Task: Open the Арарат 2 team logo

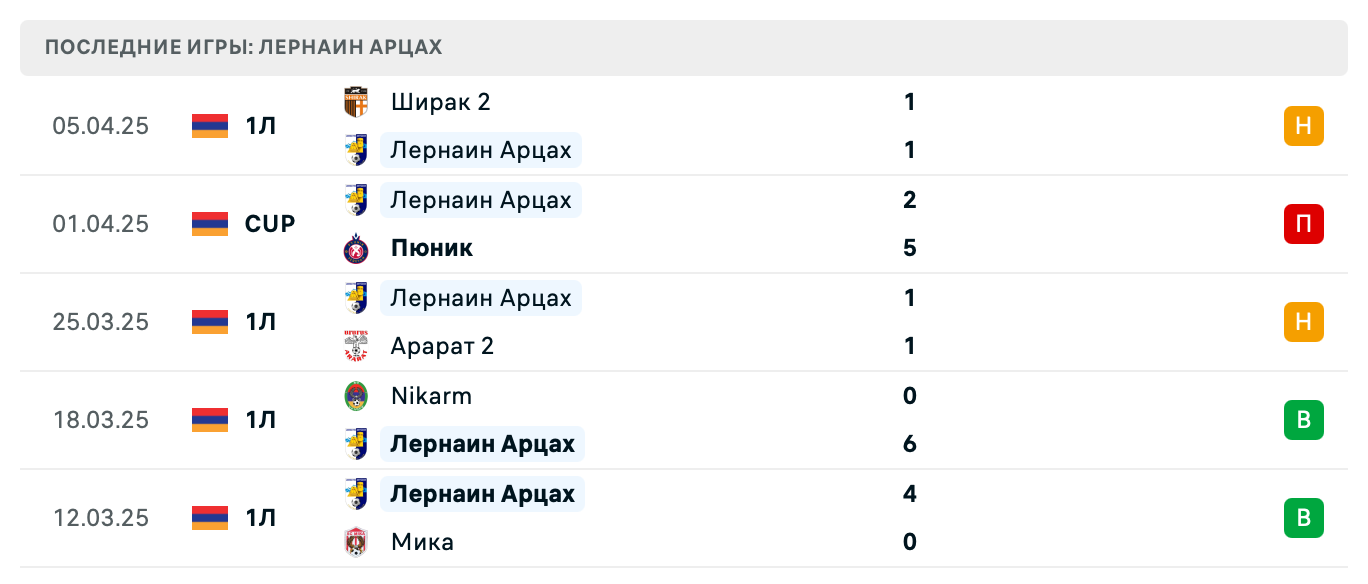Action: click(355, 346)
